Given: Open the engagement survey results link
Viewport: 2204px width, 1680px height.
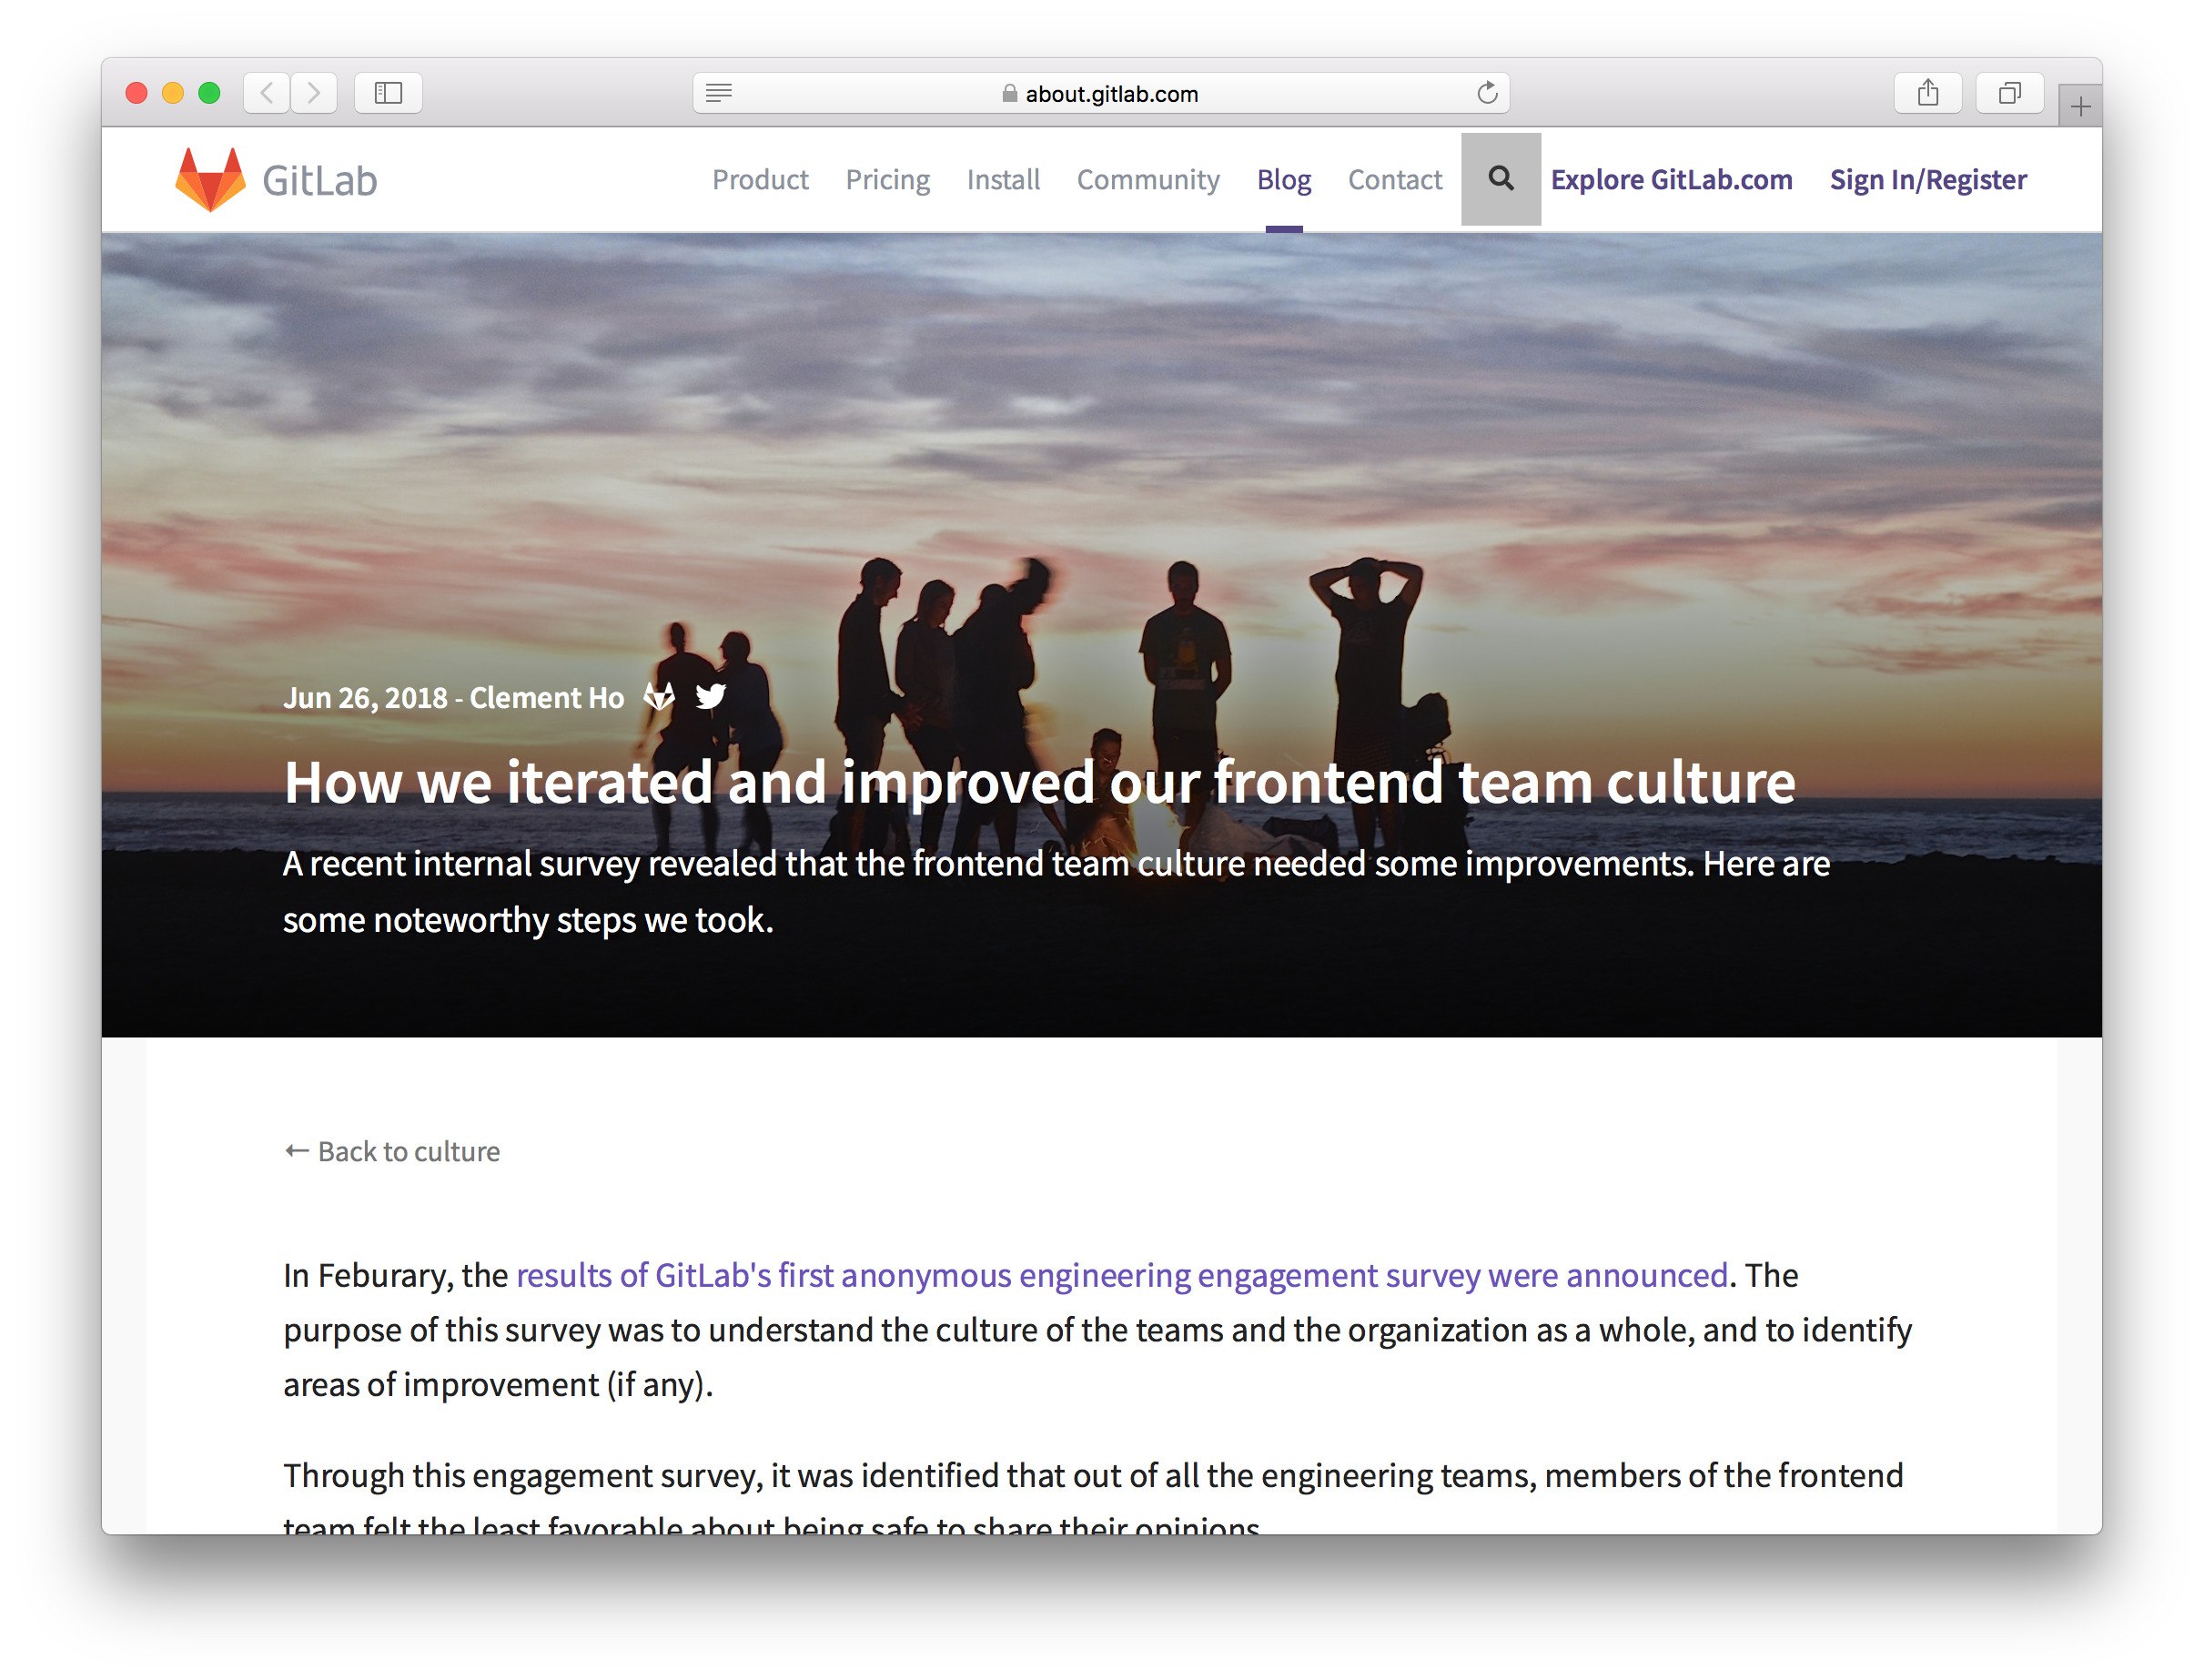Looking at the screenshot, I should click(x=1122, y=1275).
